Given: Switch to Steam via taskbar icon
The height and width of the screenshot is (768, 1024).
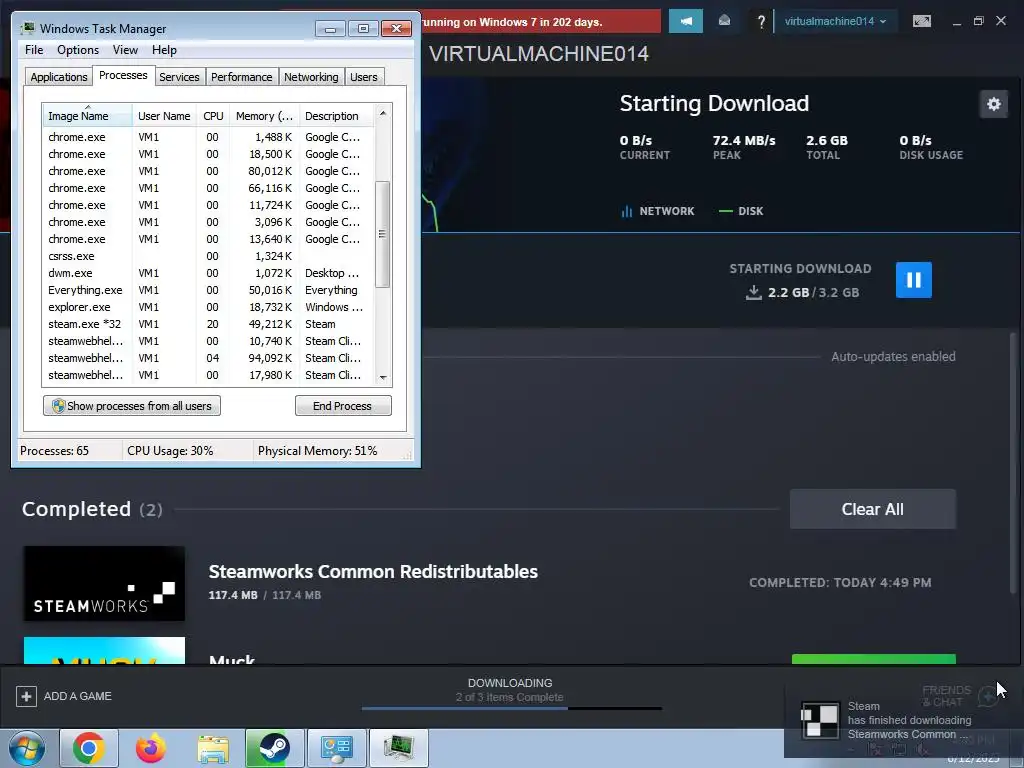Looking at the screenshot, I should coord(274,748).
